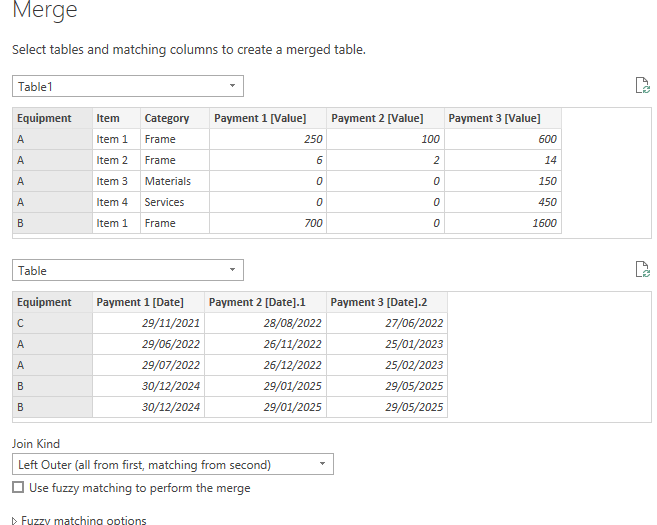This screenshot has width=657, height=525.
Task: Click the Item 3 cell
Action: coord(116,181)
